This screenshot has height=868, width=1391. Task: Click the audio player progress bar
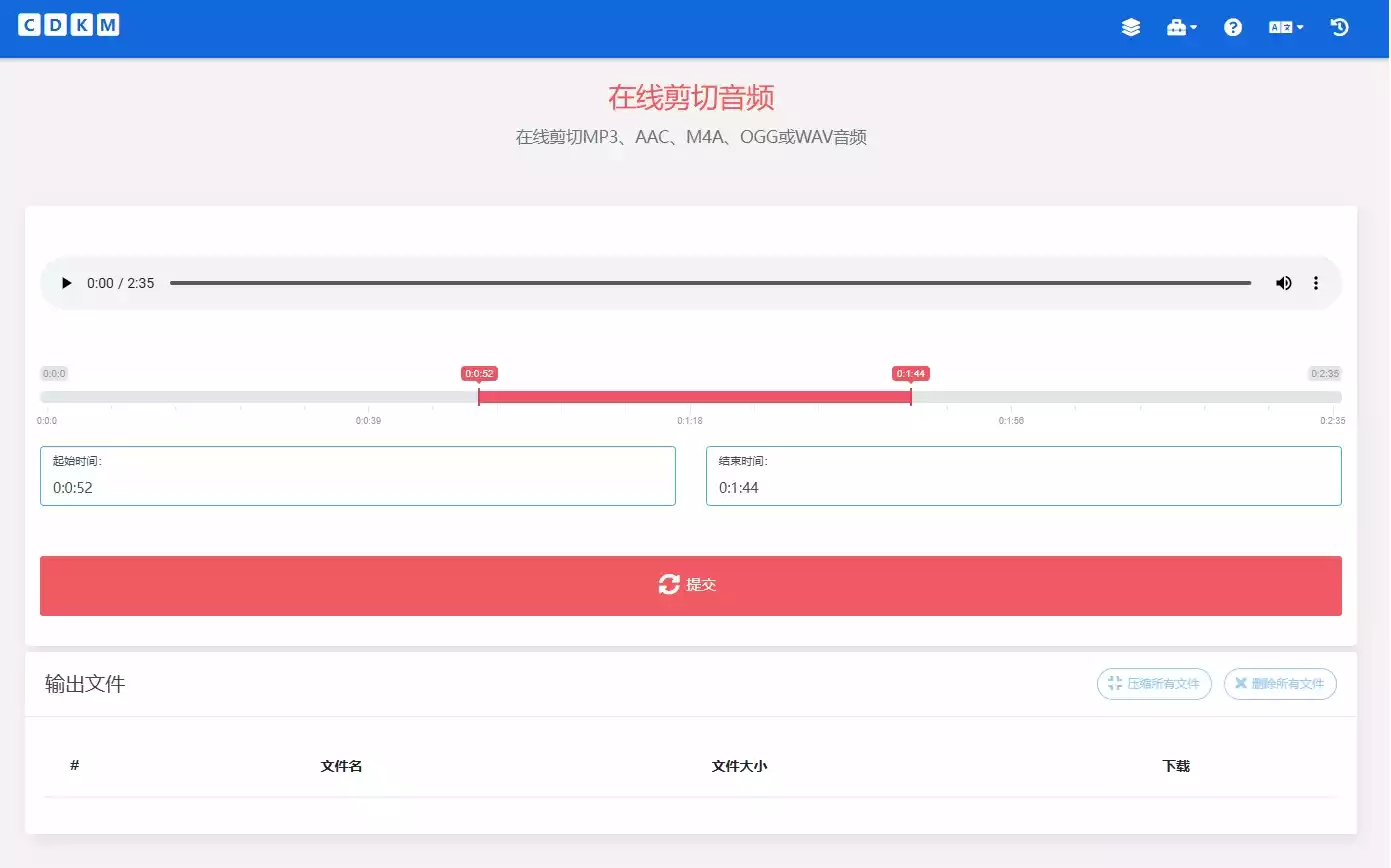(710, 283)
